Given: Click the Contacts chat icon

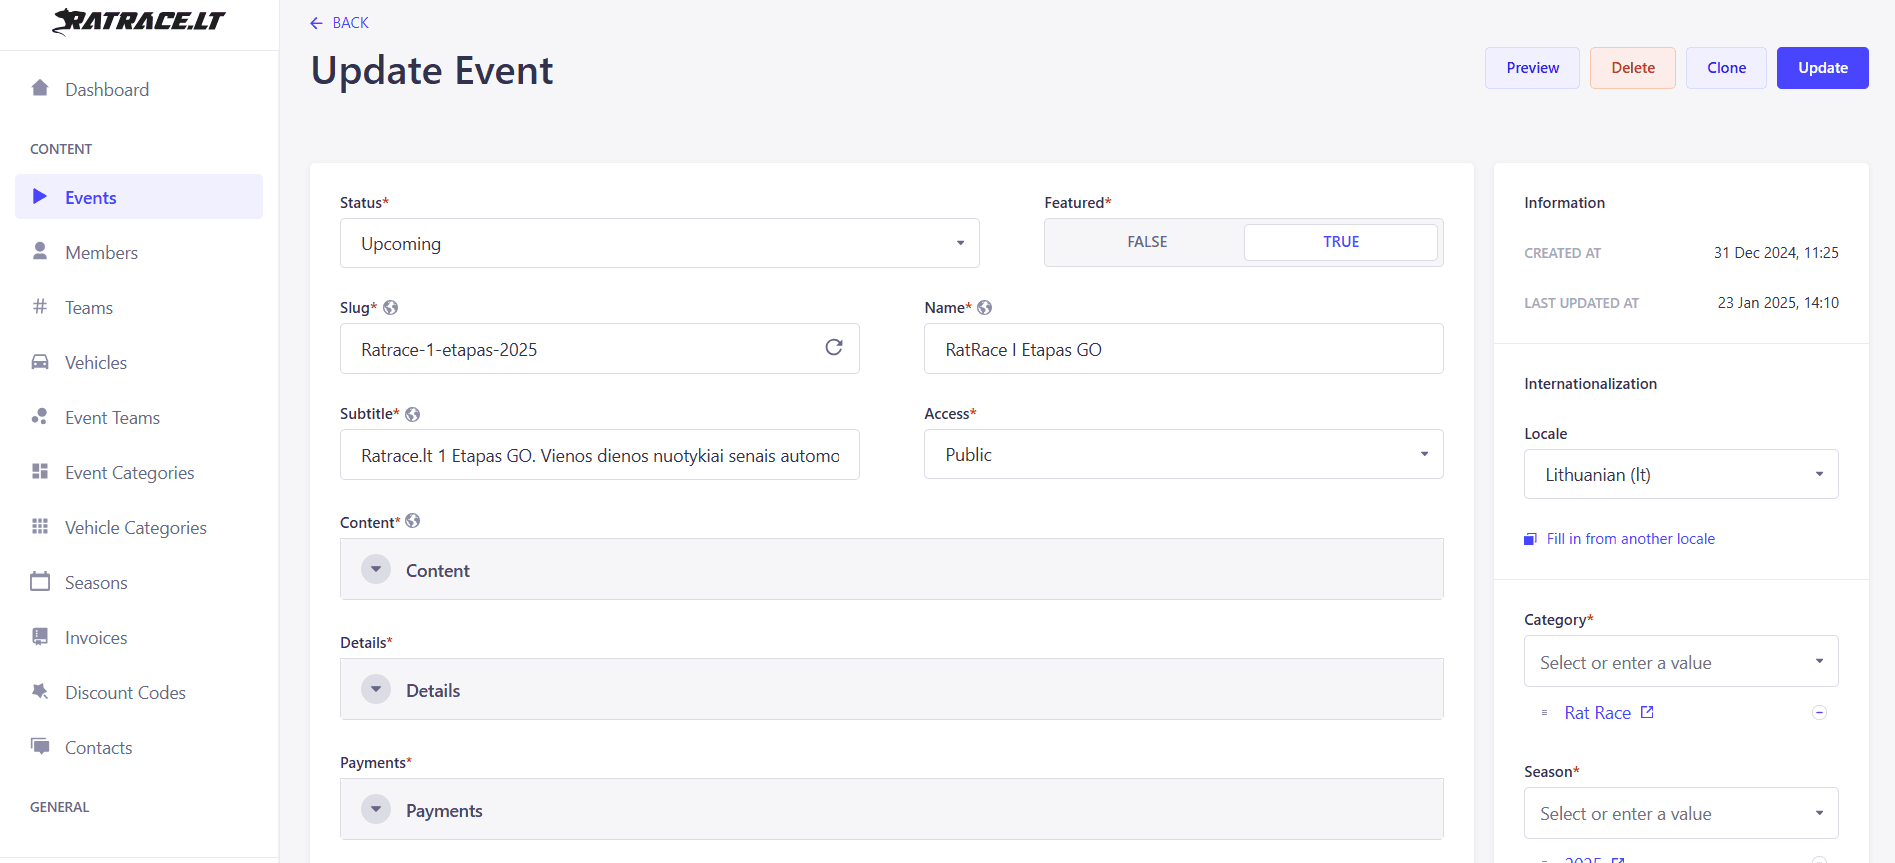Looking at the screenshot, I should click(40, 746).
